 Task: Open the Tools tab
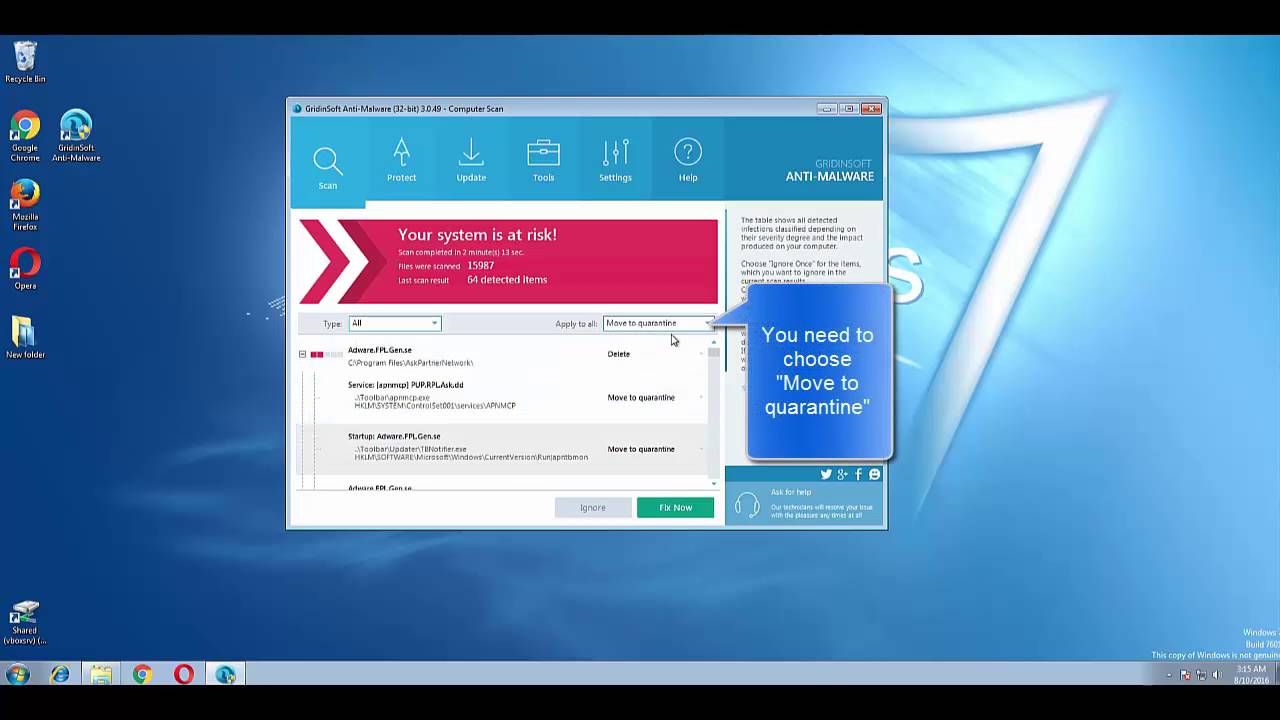pos(543,161)
